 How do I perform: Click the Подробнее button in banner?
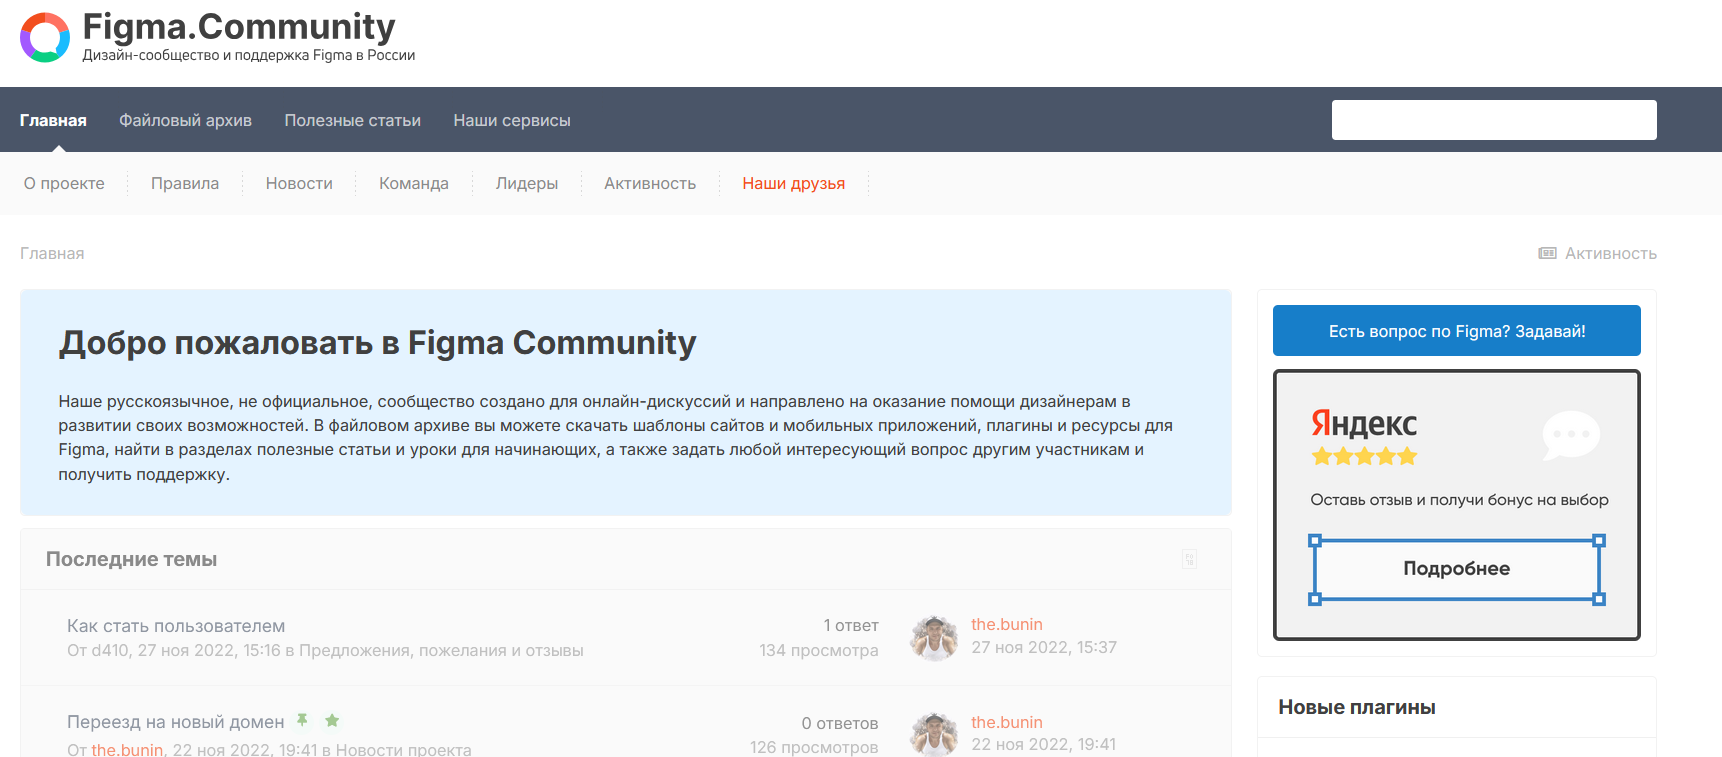(1456, 569)
